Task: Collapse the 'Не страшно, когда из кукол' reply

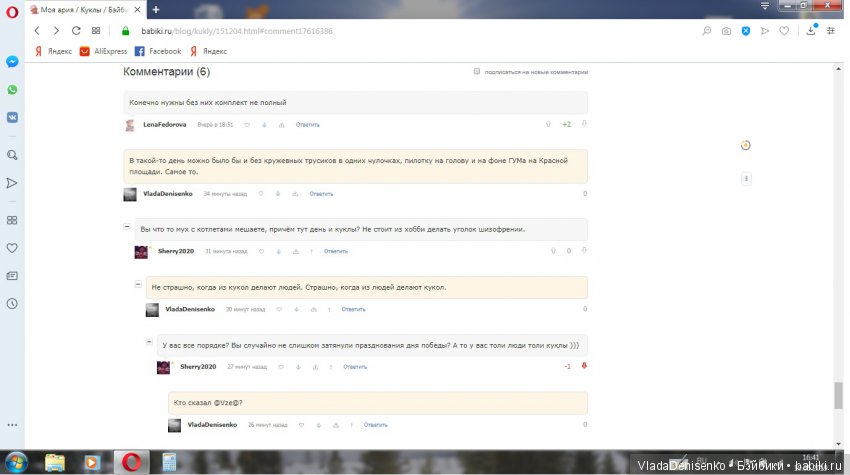Action: pyautogui.click(x=138, y=286)
